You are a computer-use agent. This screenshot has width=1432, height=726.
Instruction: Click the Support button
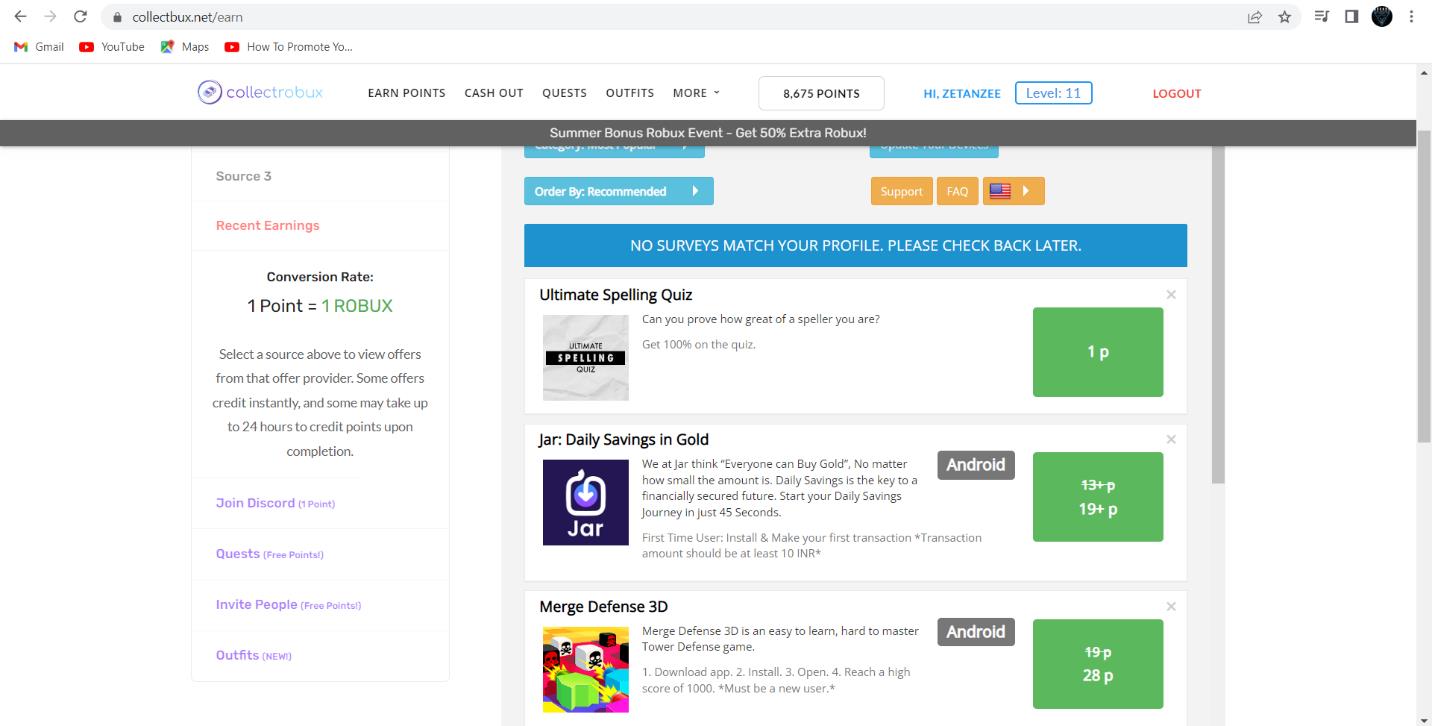coord(901,191)
